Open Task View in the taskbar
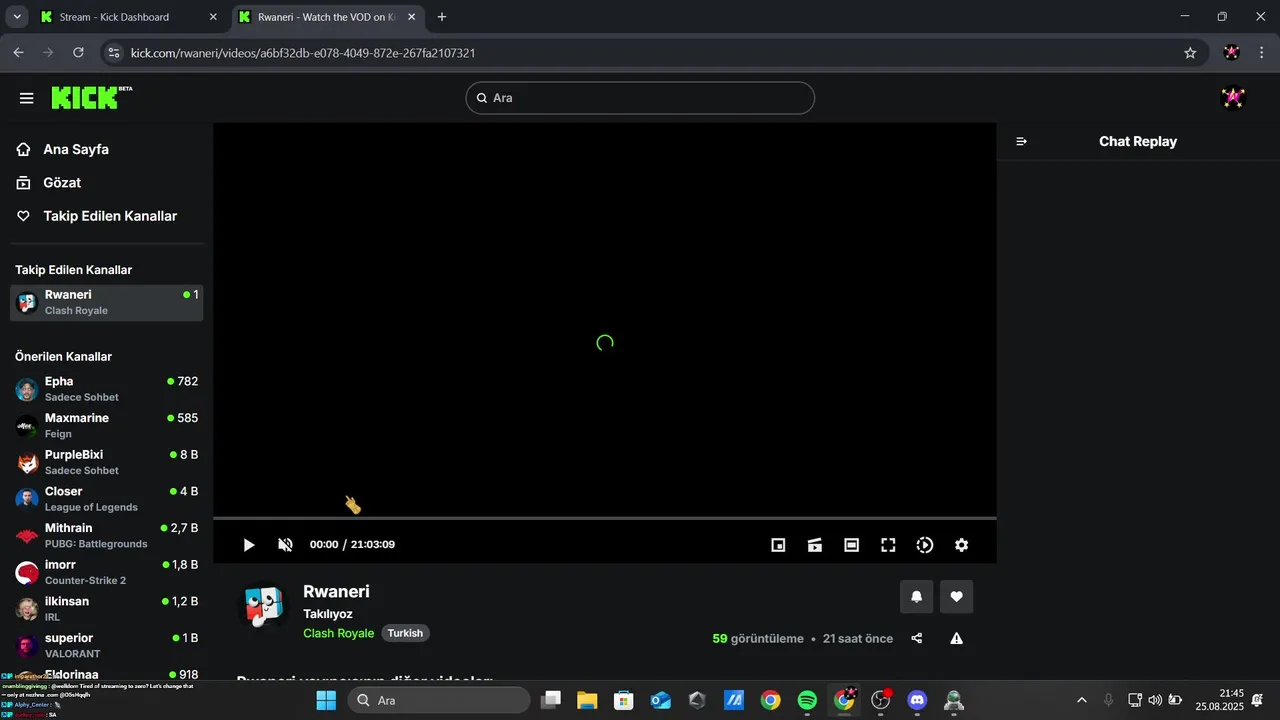This screenshot has width=1280, height=720. click(x=551, y=700)
